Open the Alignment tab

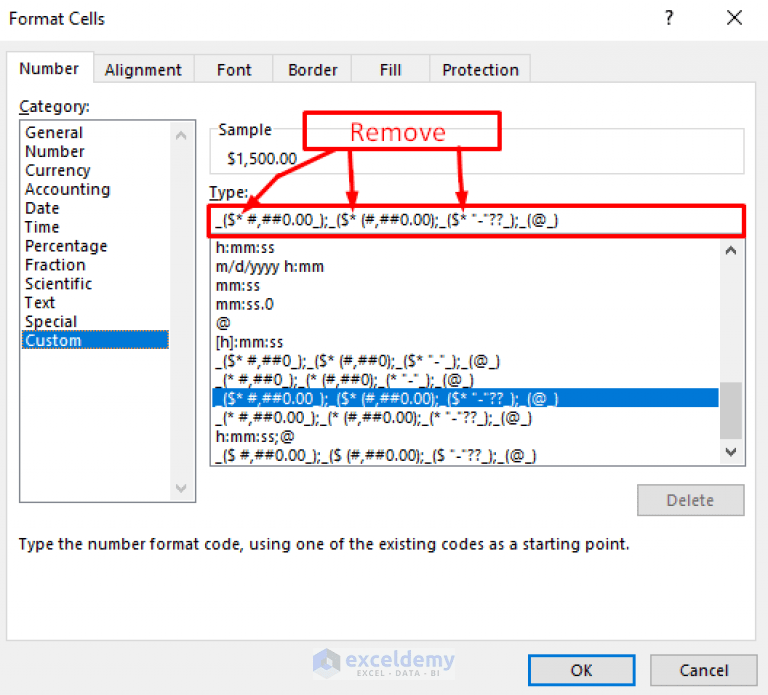click(x=143, y=70)
